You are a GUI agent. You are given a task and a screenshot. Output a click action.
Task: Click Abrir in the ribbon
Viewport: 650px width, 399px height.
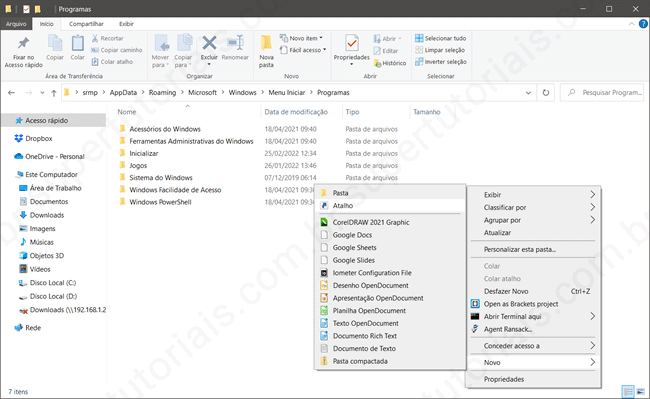click(387, 39)
